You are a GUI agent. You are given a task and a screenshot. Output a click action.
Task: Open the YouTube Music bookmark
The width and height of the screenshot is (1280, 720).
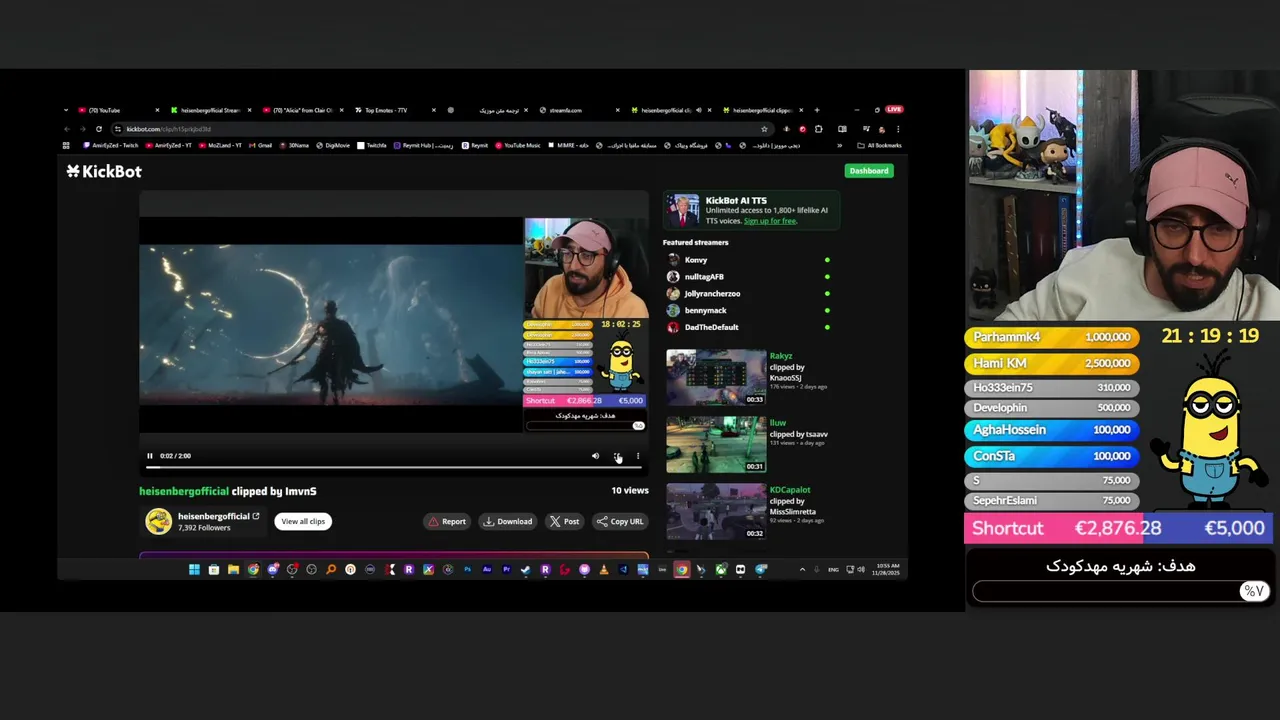(x=518, y=146)
